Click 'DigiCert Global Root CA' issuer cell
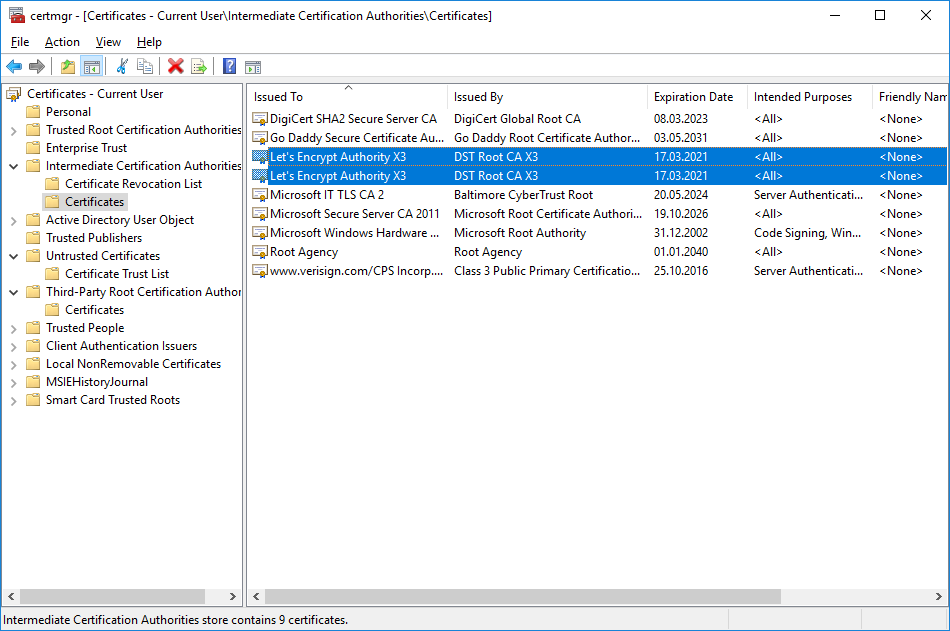Image resolution: width=950 pixels, height=631 pixels. pyautogui.click(x=517, y=119)
